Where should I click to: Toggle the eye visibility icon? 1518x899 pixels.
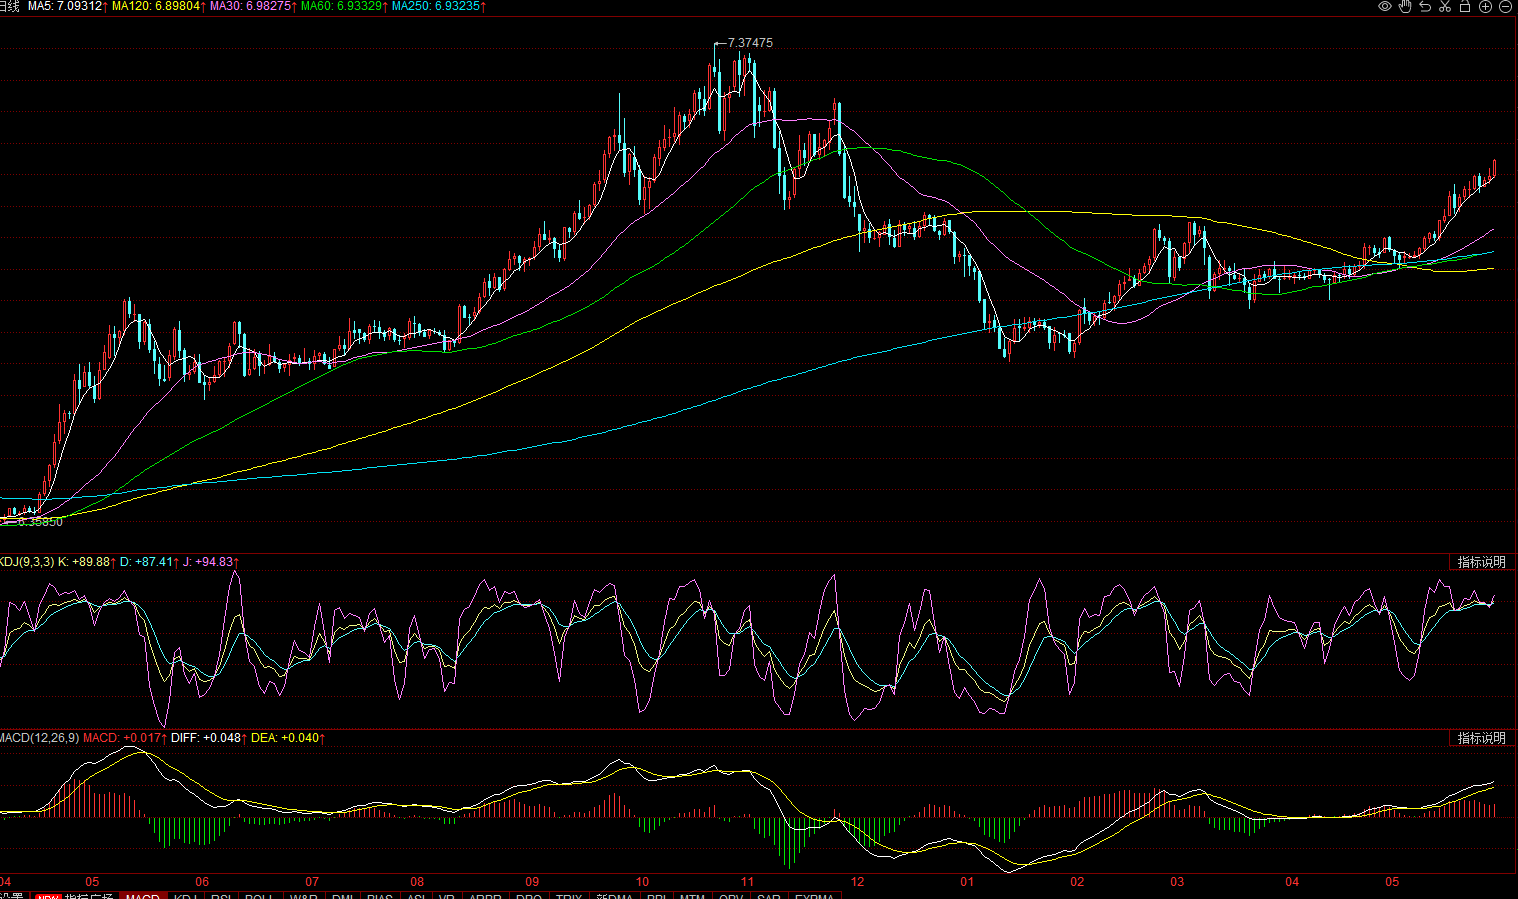pos(1385,6)
